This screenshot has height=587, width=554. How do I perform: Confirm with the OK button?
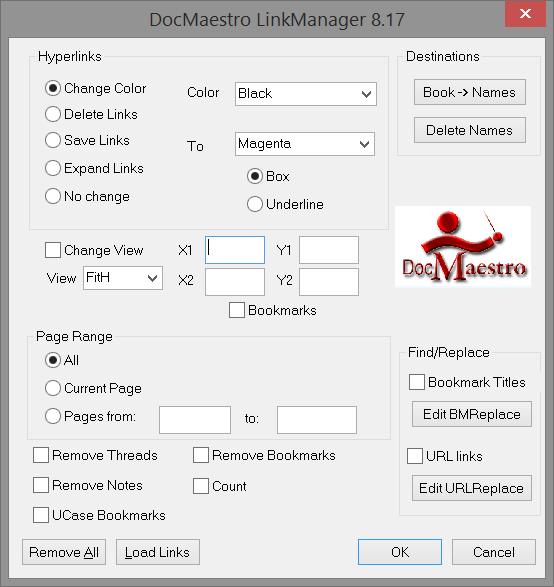coord(400,552)
